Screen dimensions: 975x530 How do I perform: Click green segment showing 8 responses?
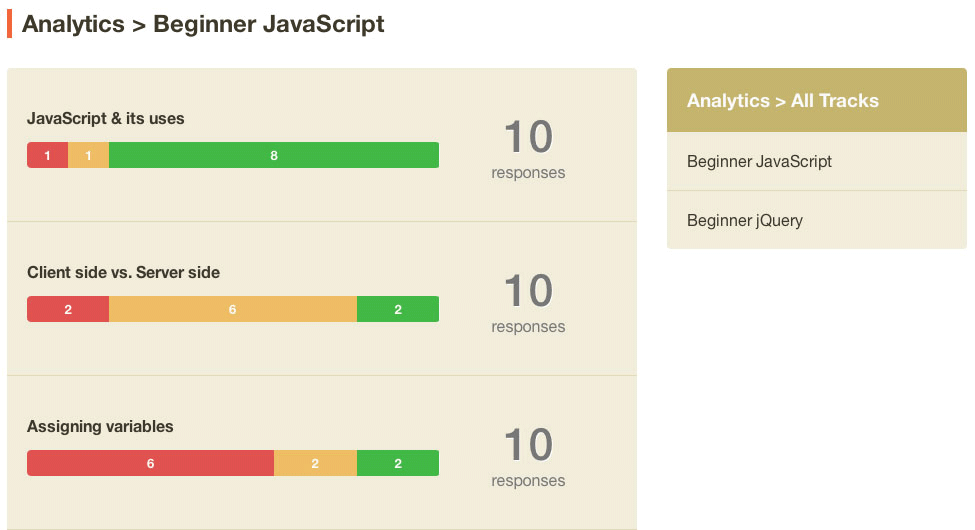coord(274,155)
